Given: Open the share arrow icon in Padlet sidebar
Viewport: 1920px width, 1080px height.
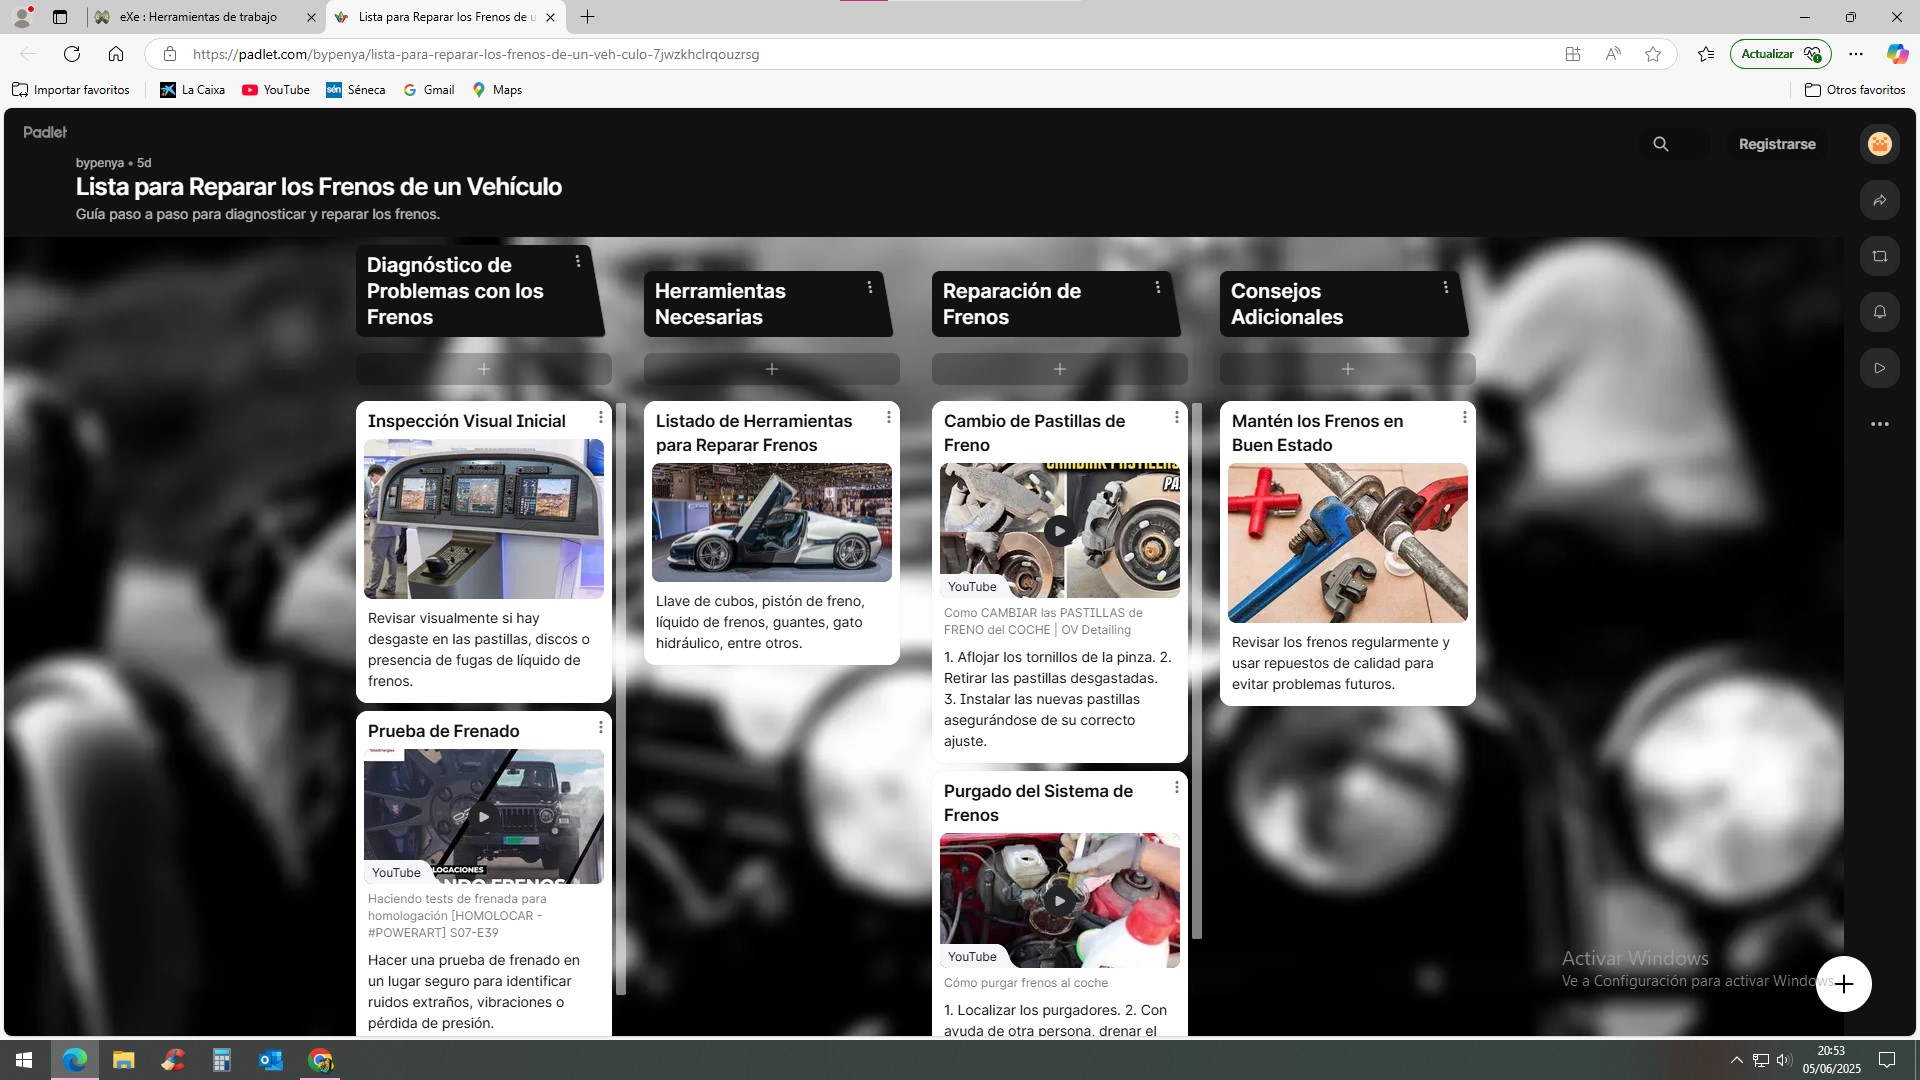Looking at the screenshot, I should coord(1880,200).
